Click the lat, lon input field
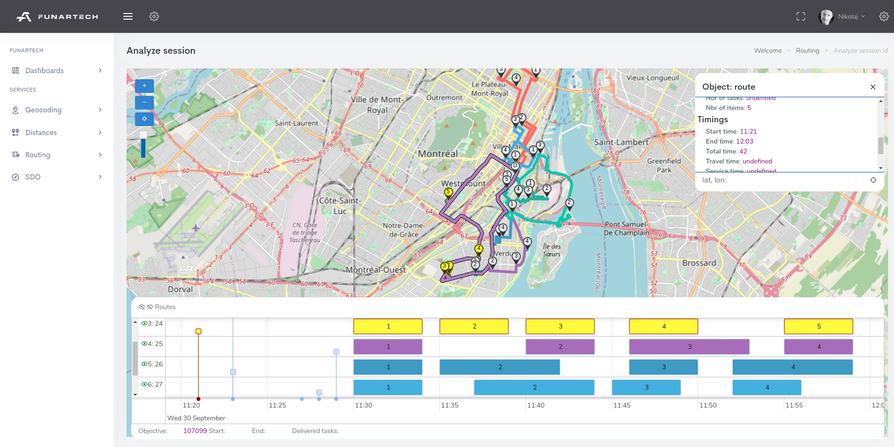 [780, 180]
